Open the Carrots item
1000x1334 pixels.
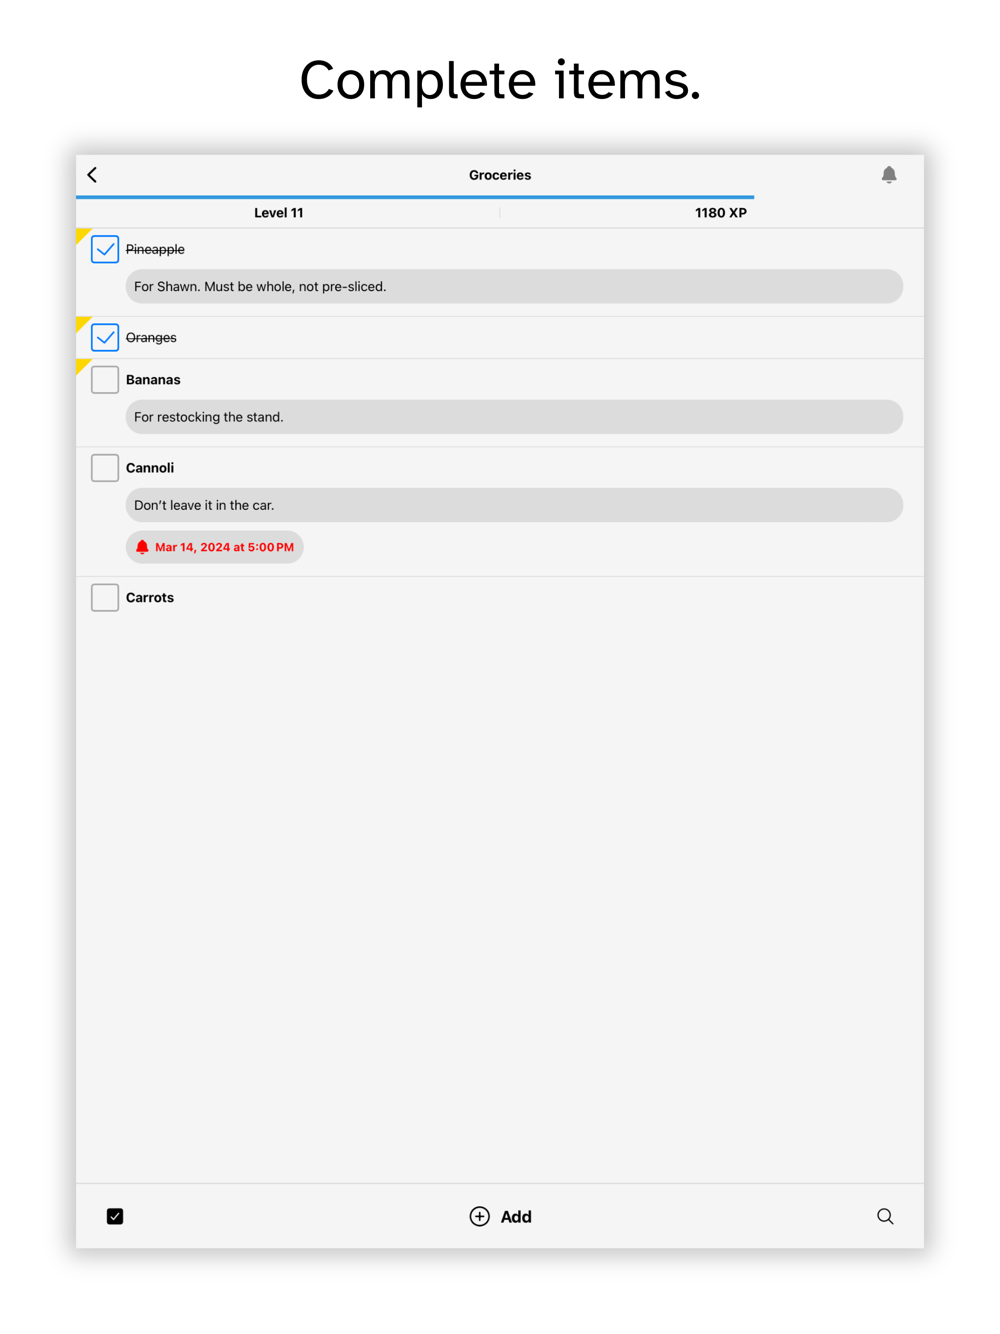[150, 597]
